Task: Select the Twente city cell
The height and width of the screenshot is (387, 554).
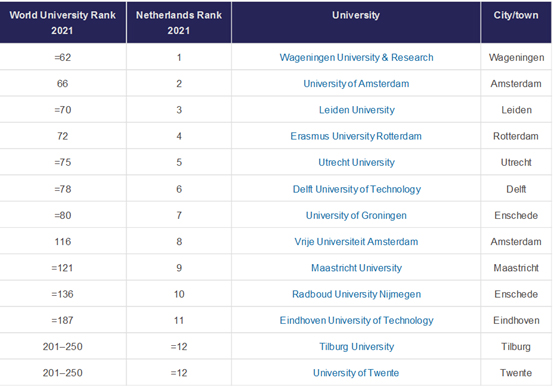Action: pyautogui.click(x=516, y=373)
